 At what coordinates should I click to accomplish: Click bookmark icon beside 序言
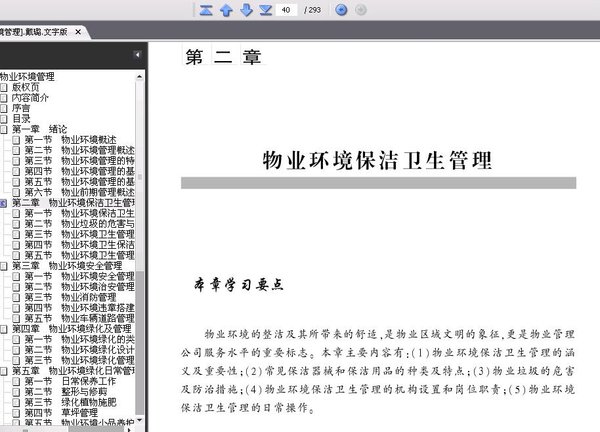[x=4, y=108]
